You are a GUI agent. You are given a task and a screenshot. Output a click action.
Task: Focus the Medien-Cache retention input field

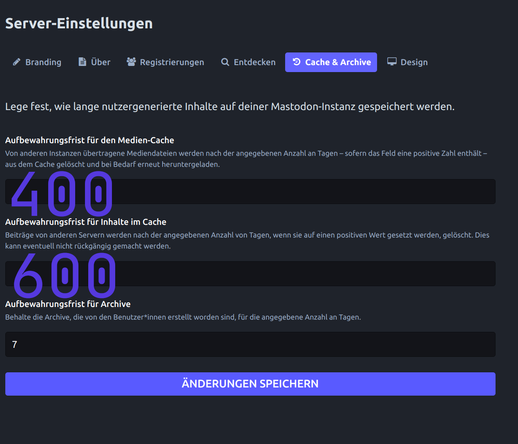coord(250,192)
